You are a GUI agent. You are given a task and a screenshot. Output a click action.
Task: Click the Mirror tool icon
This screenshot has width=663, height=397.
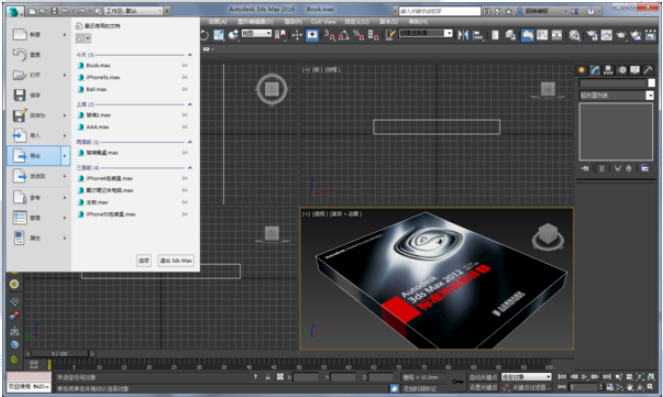(x=463, y=36)
